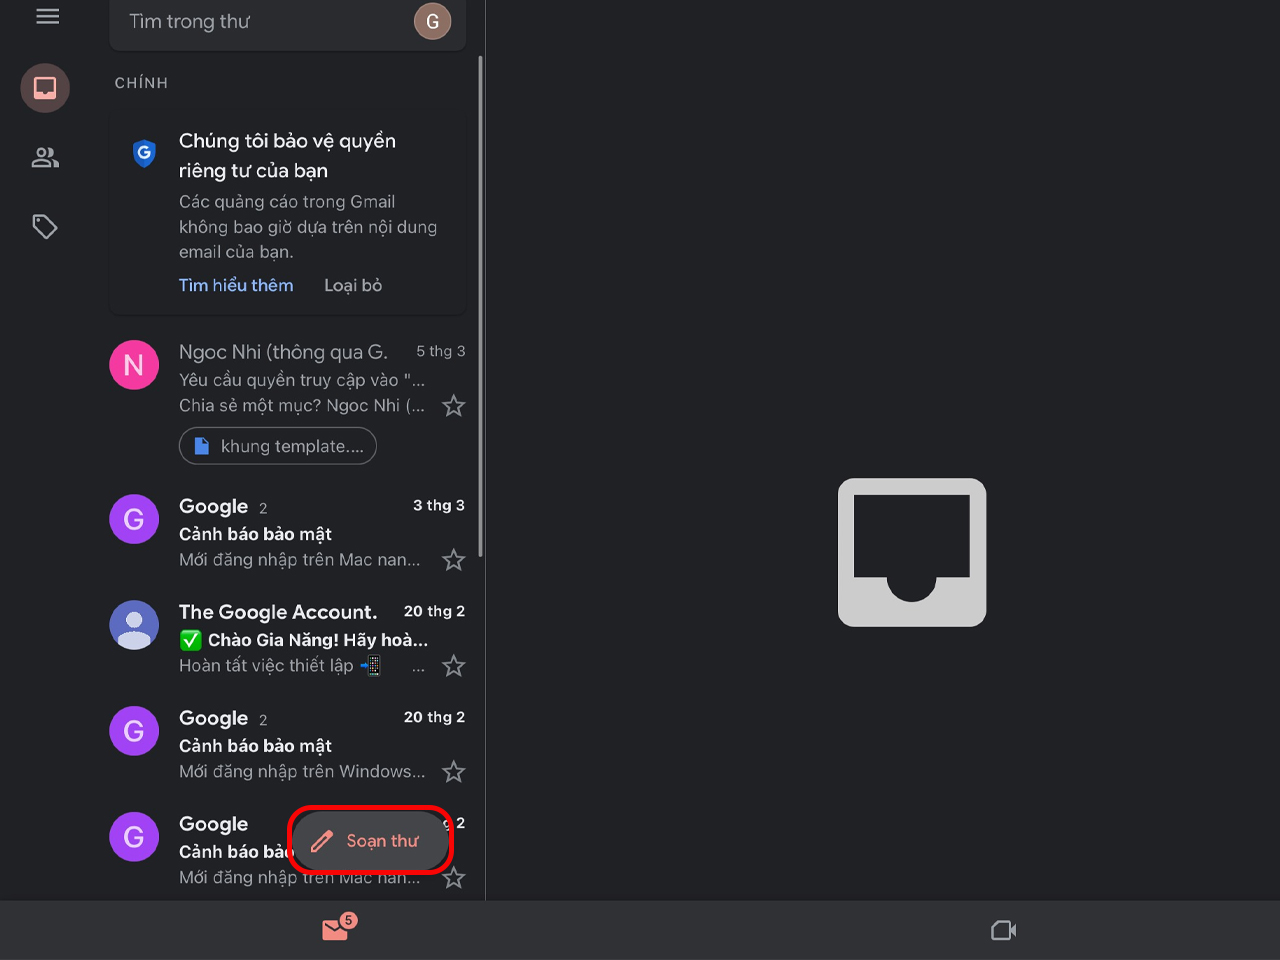The width and height of the screenshot is (1280, 960).
Task: Select the Primary inbox icon in sidebar
Action: click(45, 88)
